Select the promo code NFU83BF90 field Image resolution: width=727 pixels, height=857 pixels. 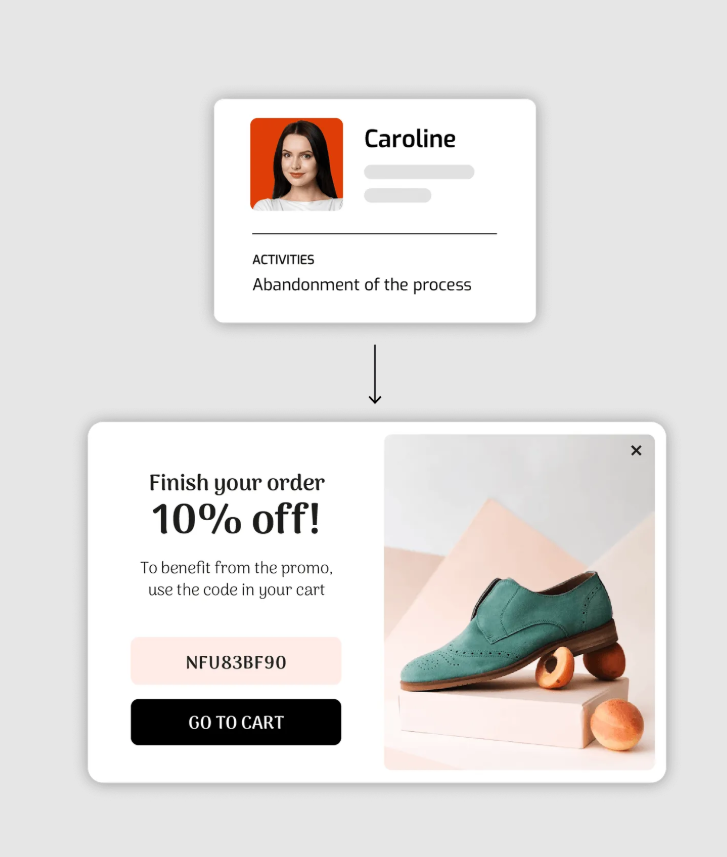(x=236, y=661)
